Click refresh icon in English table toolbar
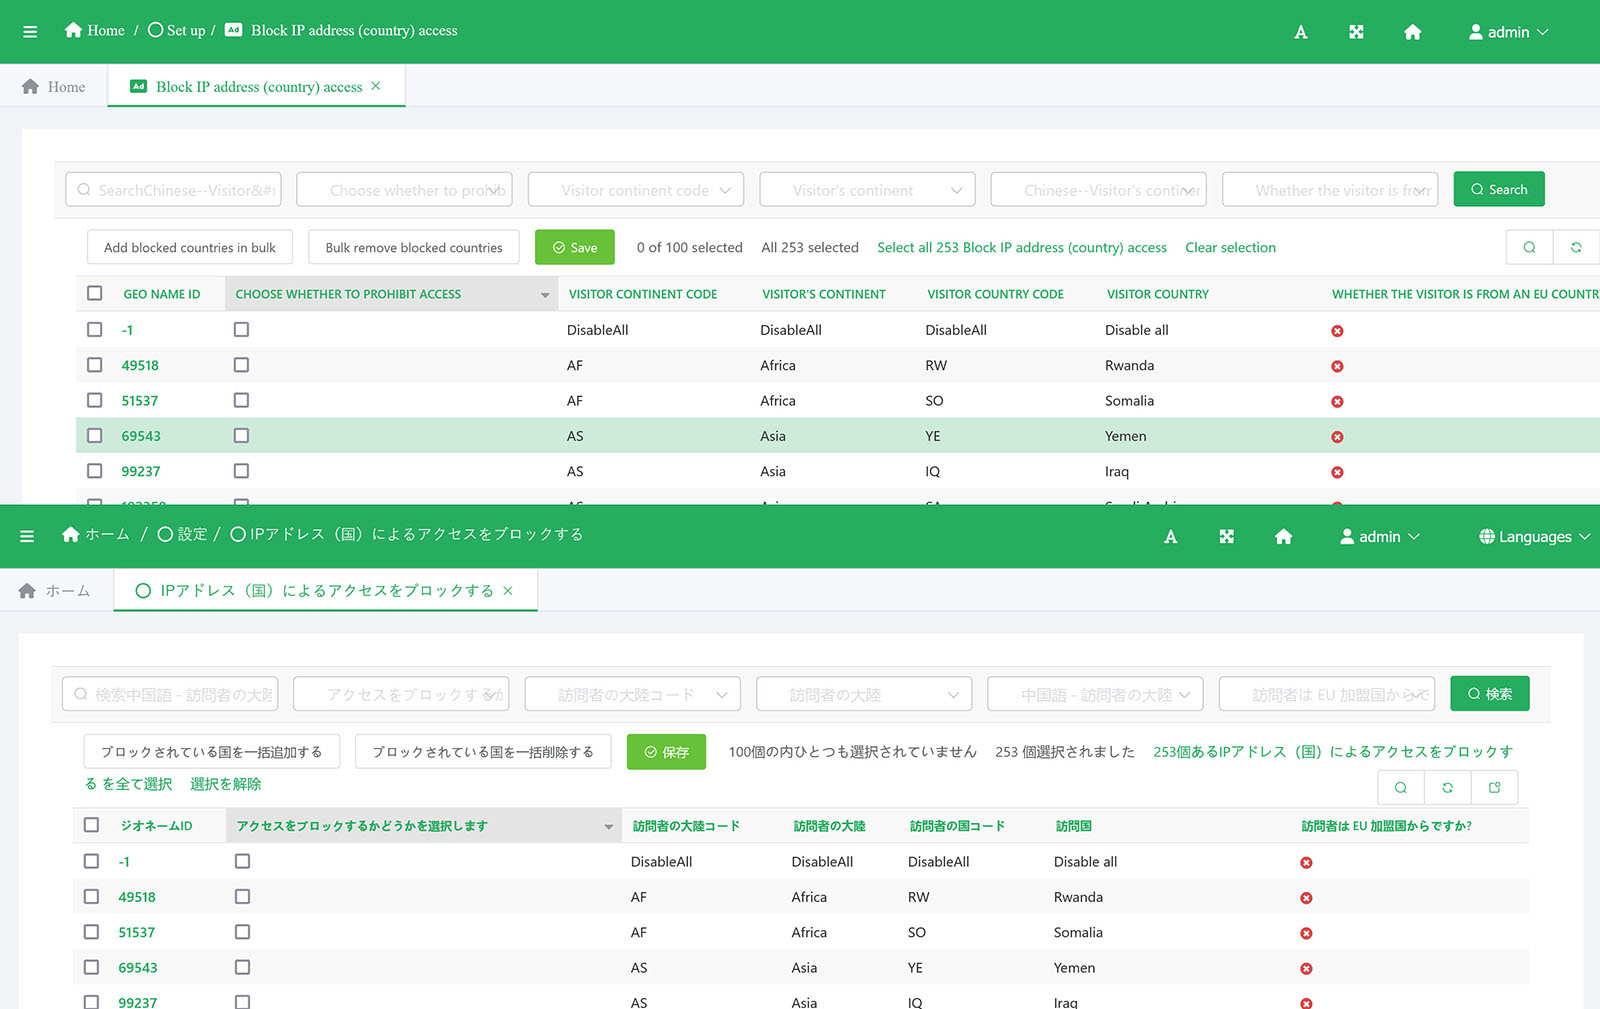Image resolution: width=1600 pixels, height=1009 pixels. tap(1576, 247)
